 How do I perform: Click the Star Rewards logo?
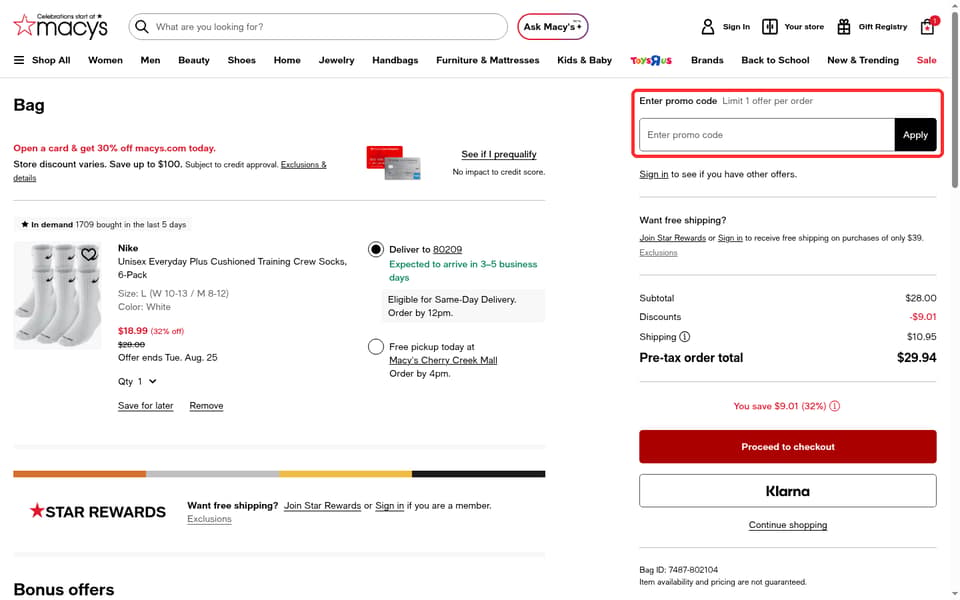(98, 511)
